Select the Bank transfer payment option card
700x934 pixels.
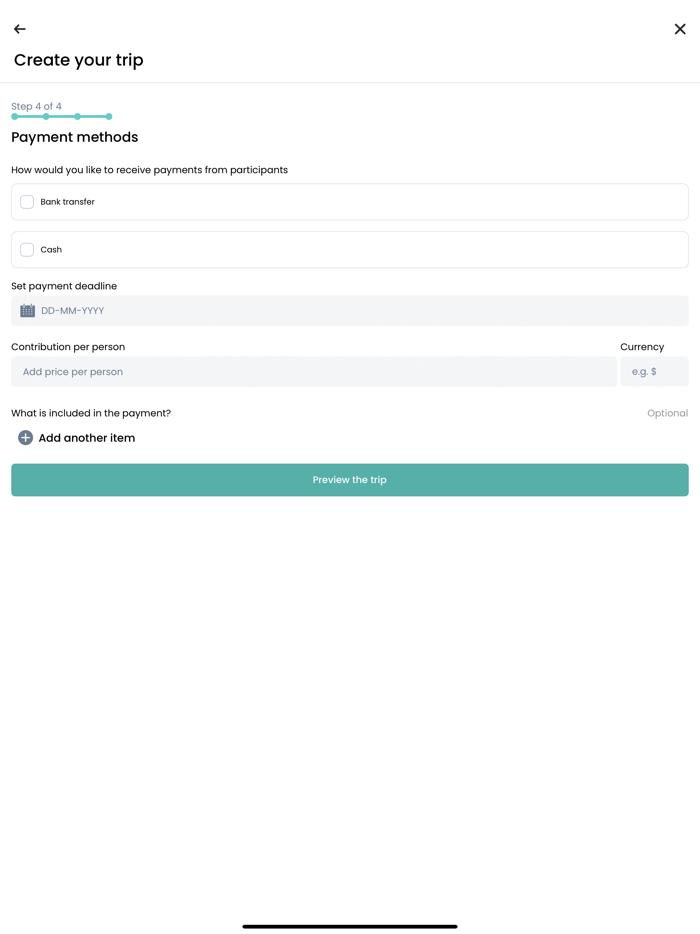tap(349, 201)
